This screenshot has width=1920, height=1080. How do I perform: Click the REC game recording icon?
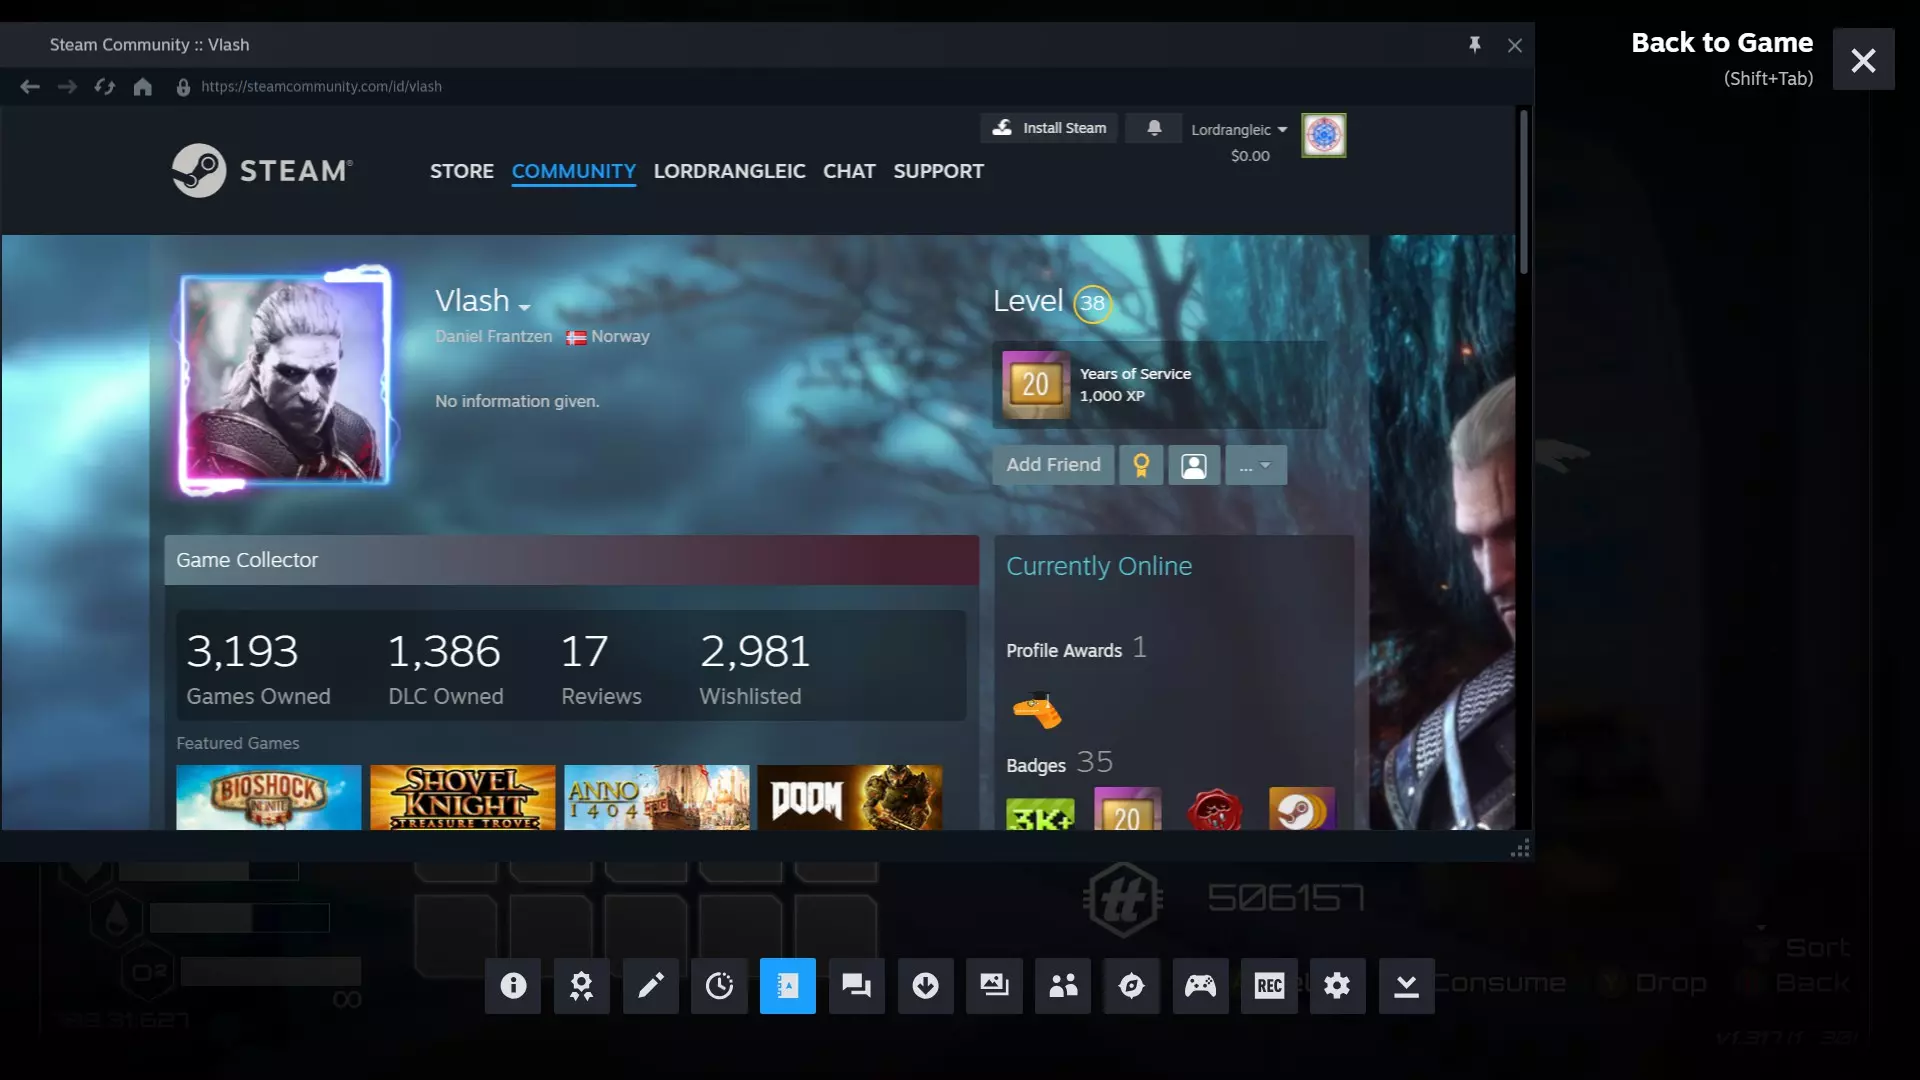pos(1269,986)
